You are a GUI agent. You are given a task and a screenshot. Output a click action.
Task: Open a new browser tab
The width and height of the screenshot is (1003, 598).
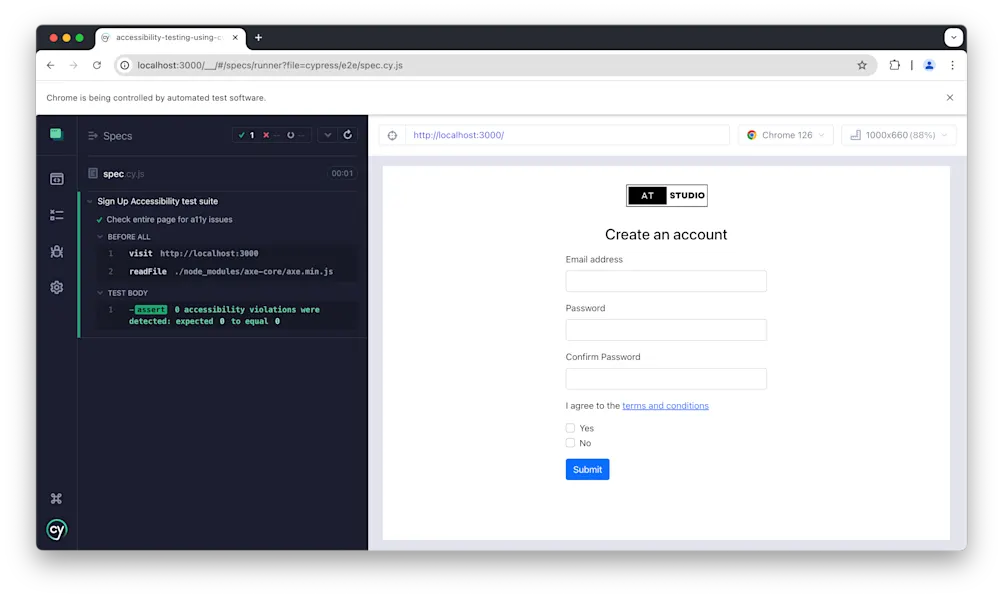coord(258,38)
